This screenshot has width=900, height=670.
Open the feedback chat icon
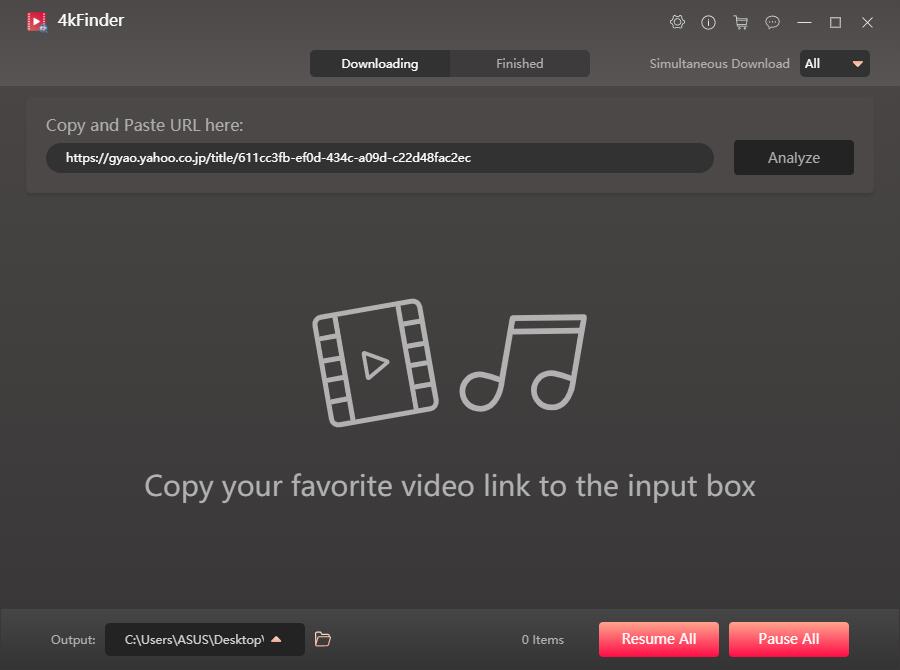pyautogui.click(x=772, y=22)
